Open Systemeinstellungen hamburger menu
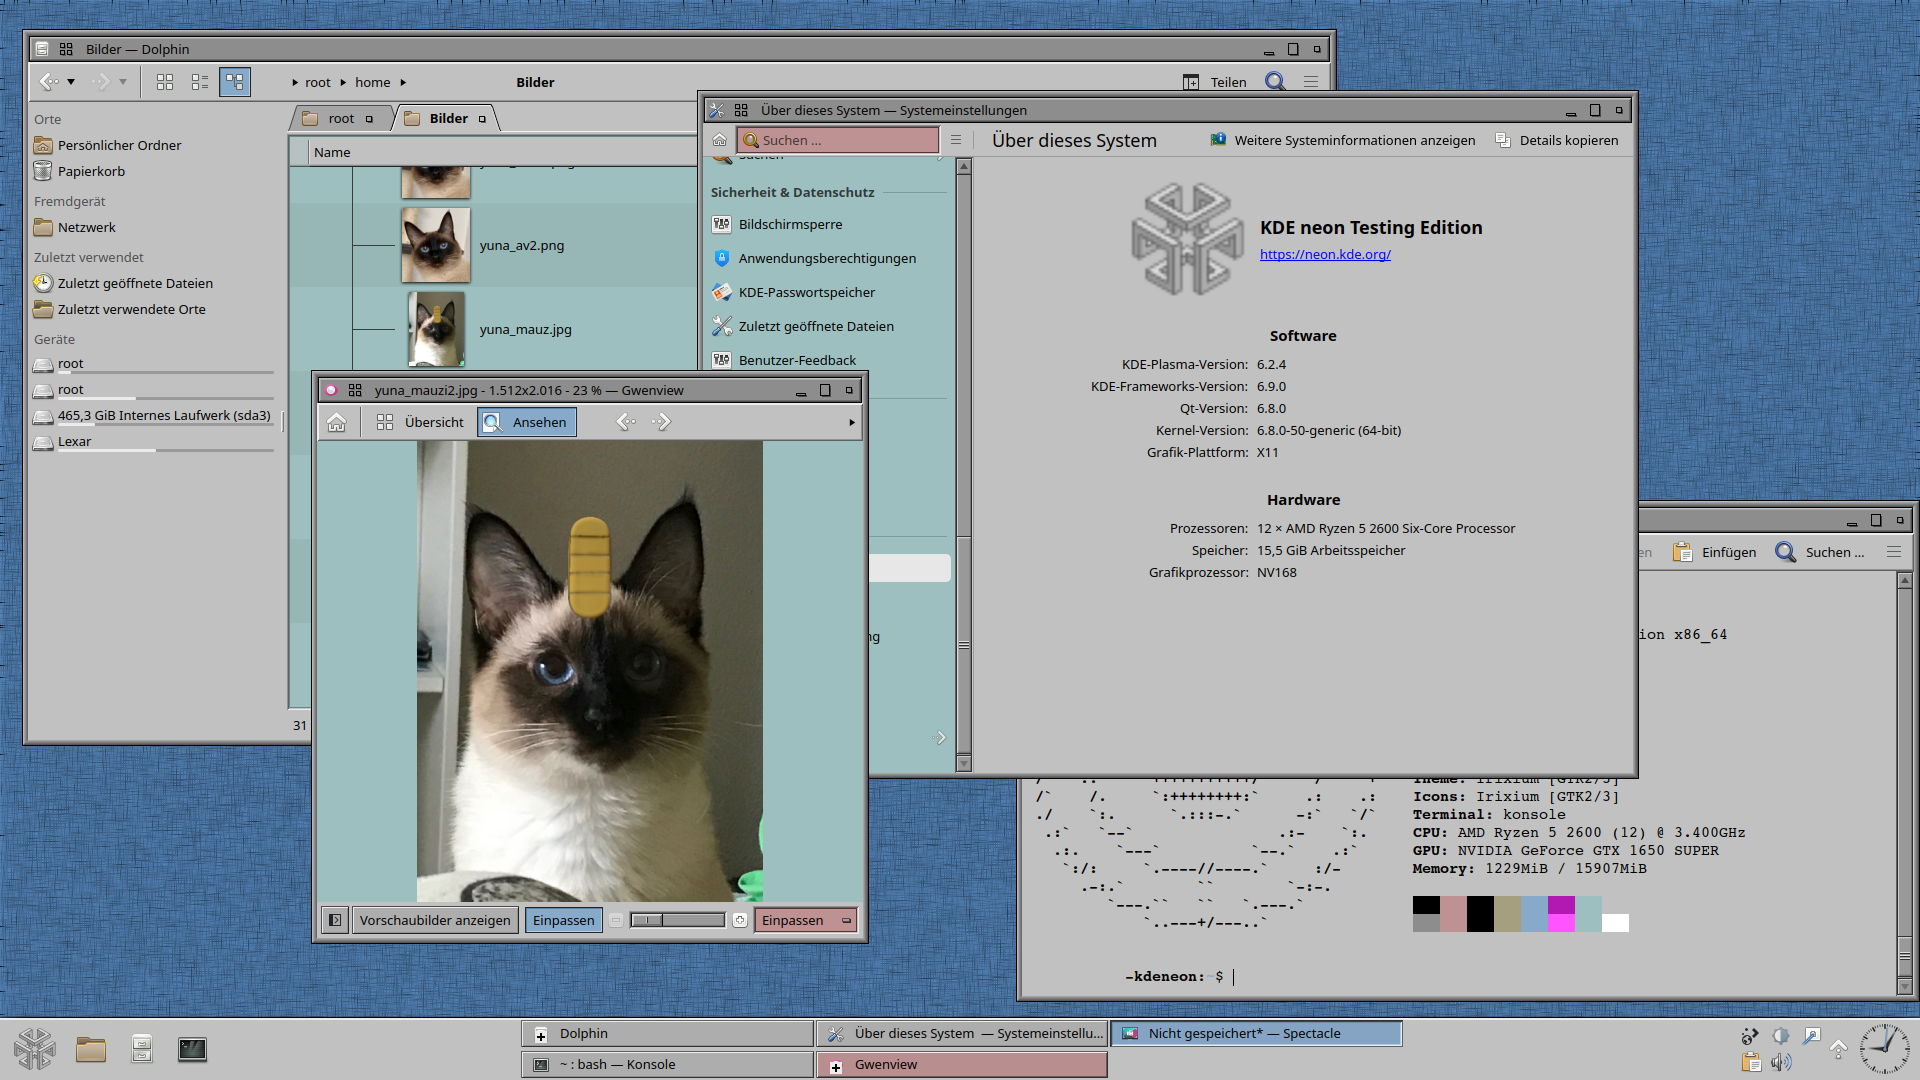This screenshot has height=1080, width=1920. [x=956, y=140]
